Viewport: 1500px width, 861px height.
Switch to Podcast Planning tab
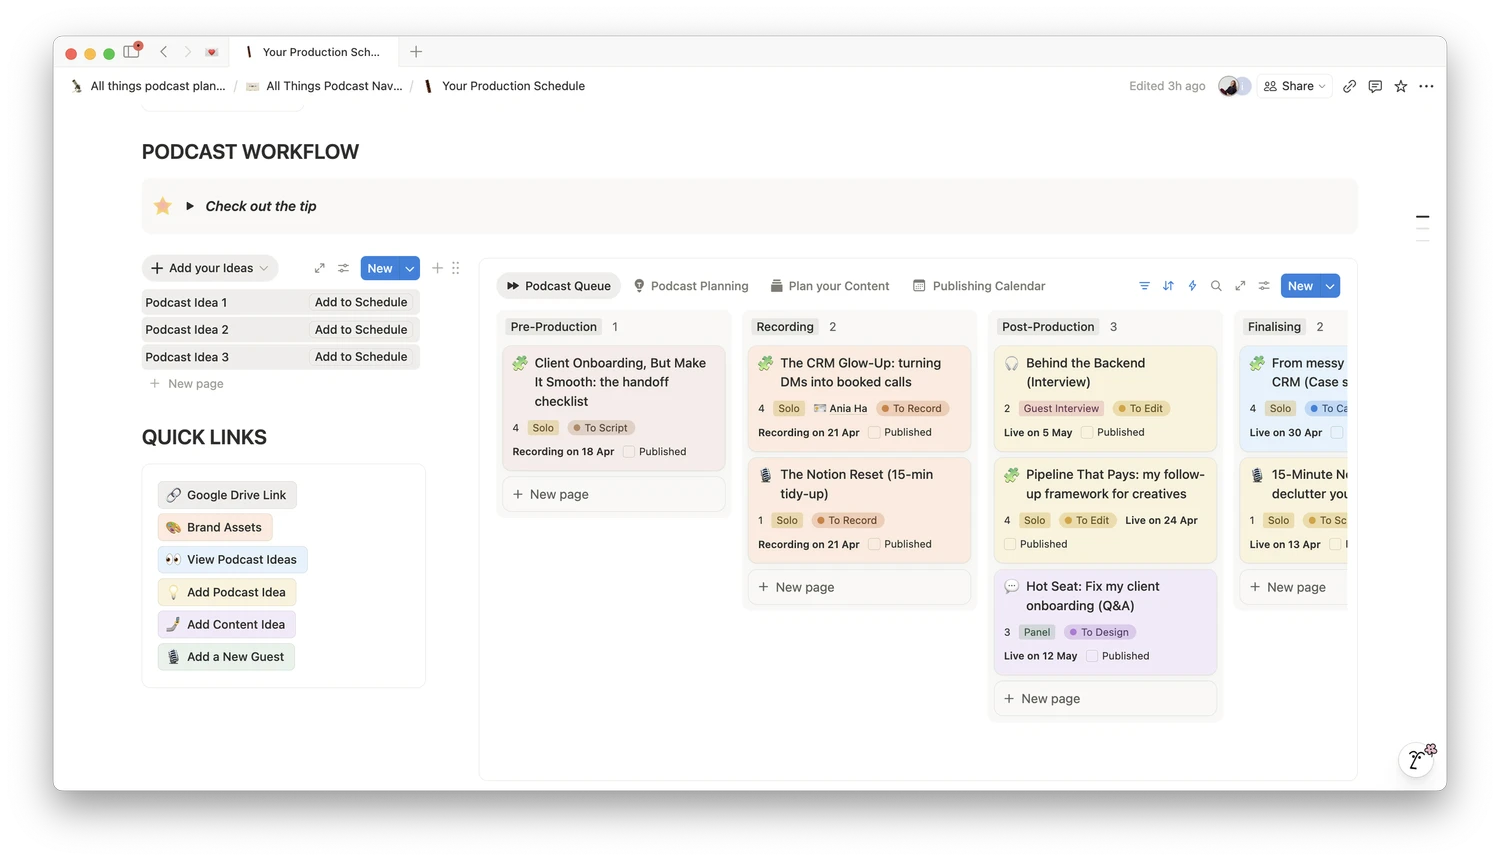(691, 286)
